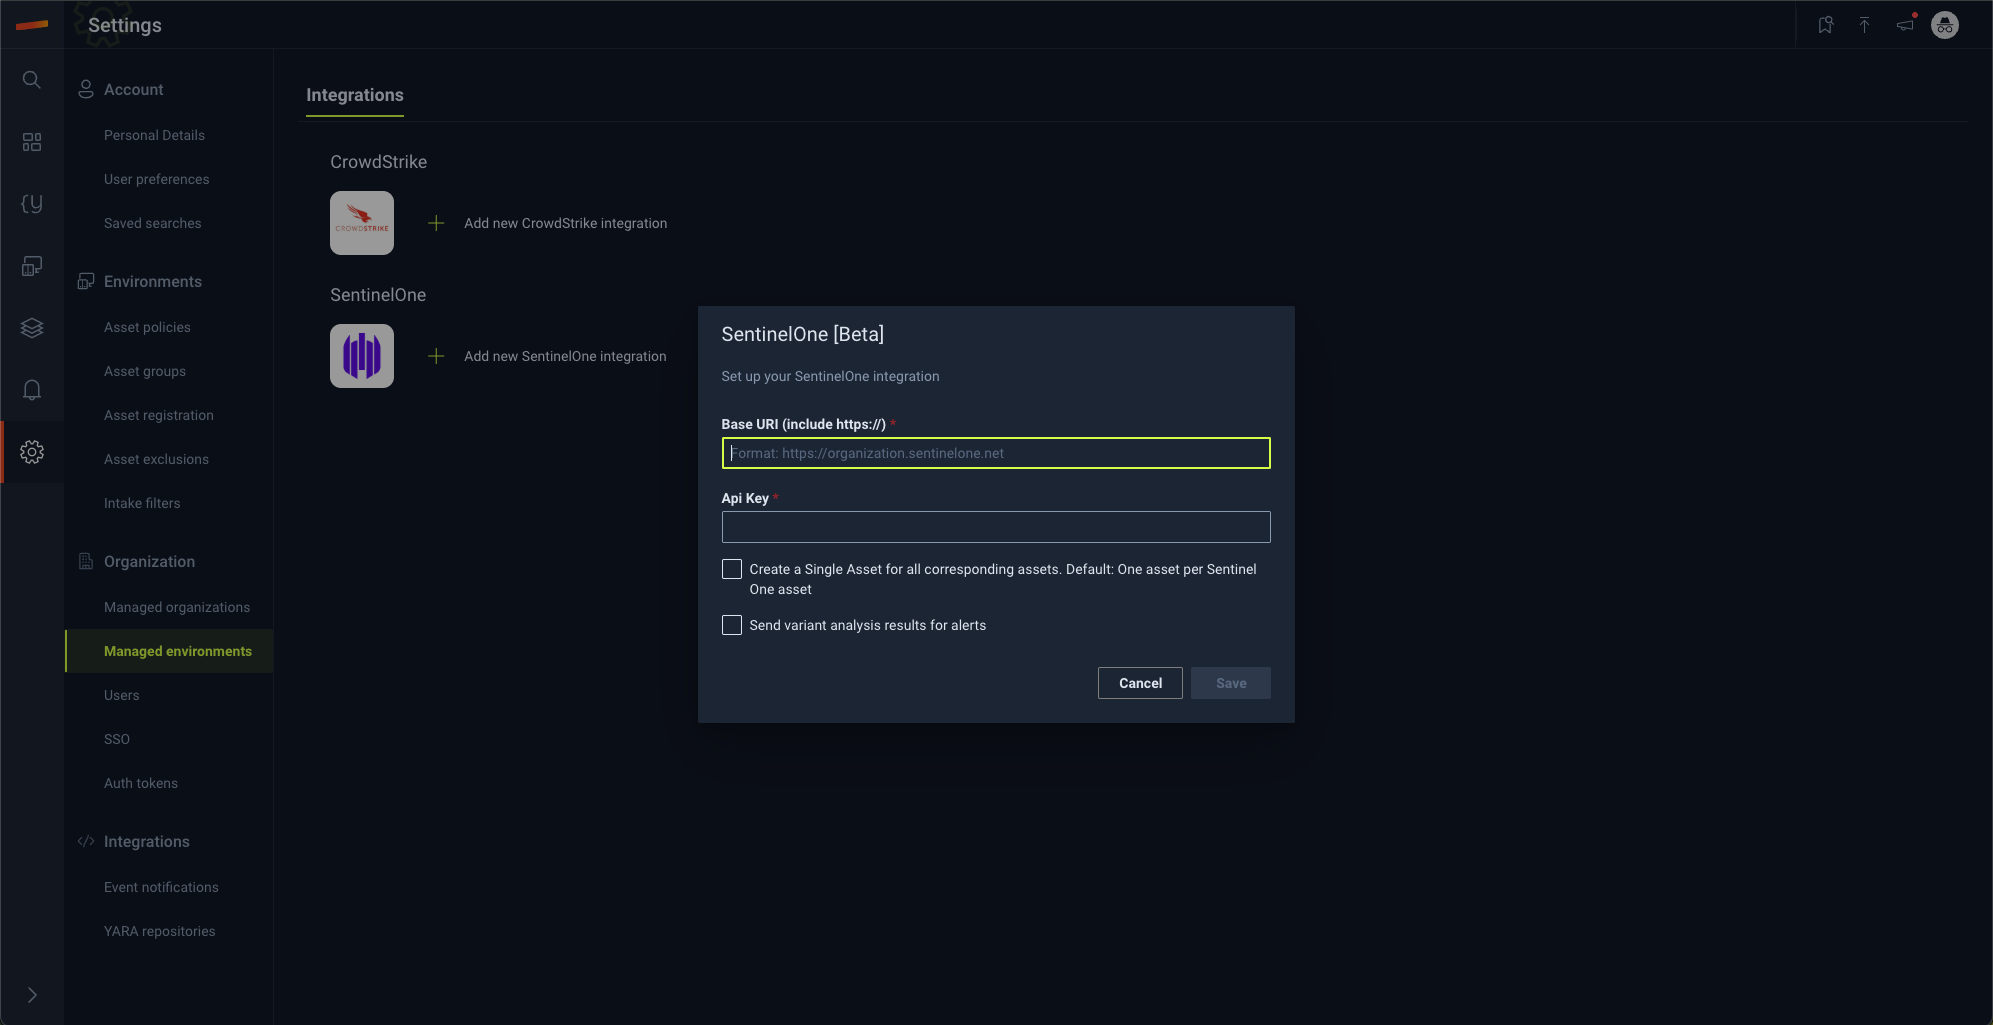Open SSO settings page
The image size is (1993, 1025).
[x=117, y=739]
